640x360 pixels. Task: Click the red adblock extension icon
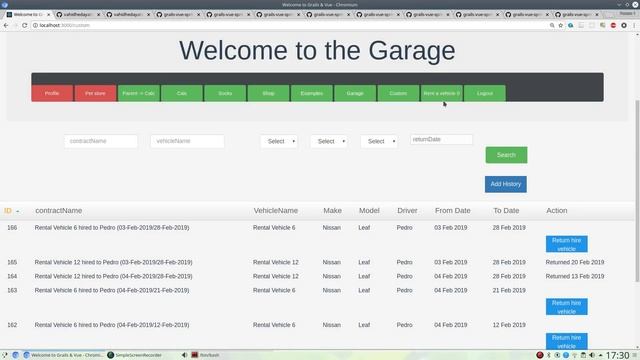(x=613, y=25)
